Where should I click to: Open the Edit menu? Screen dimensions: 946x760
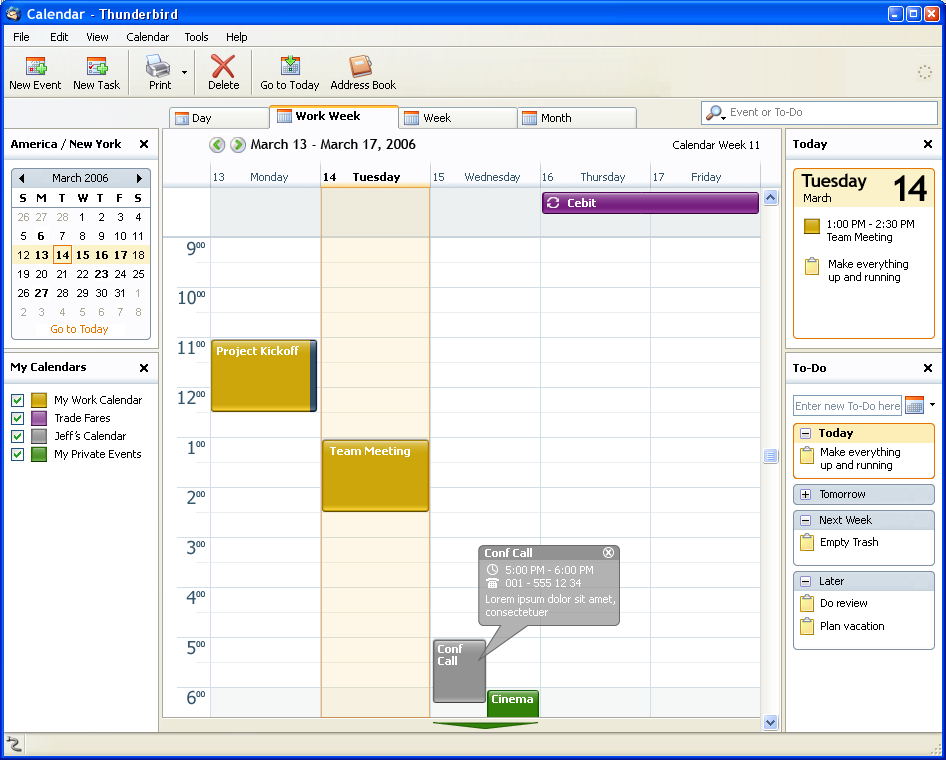point(59,37)
